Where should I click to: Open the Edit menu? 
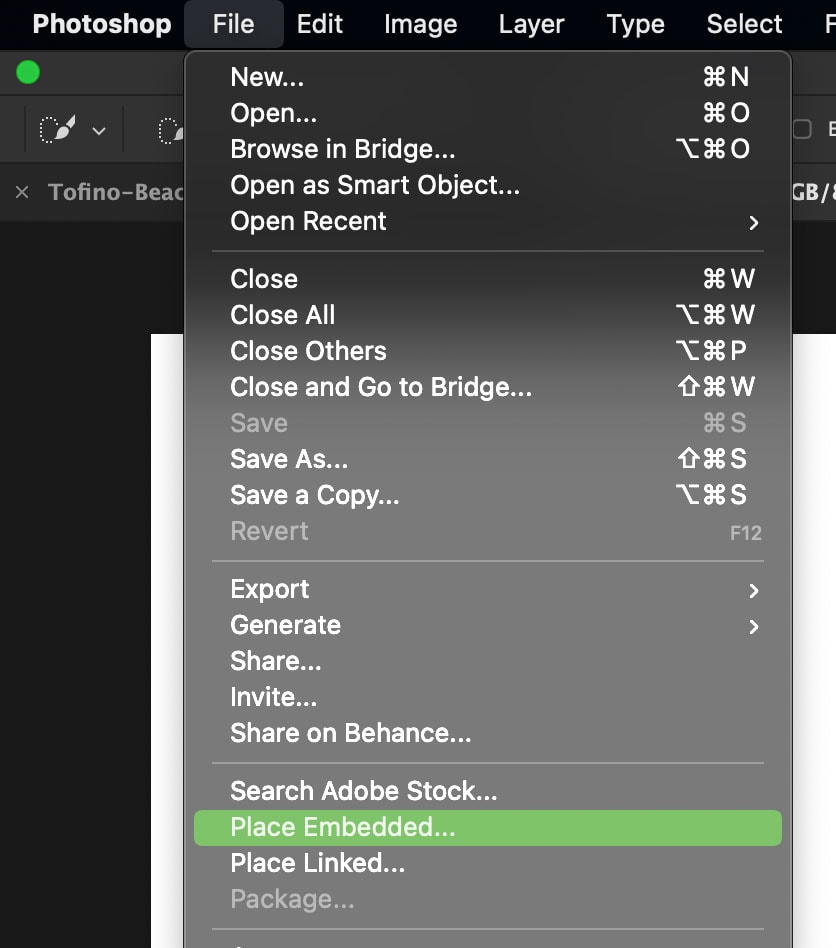tap(320, 24)
